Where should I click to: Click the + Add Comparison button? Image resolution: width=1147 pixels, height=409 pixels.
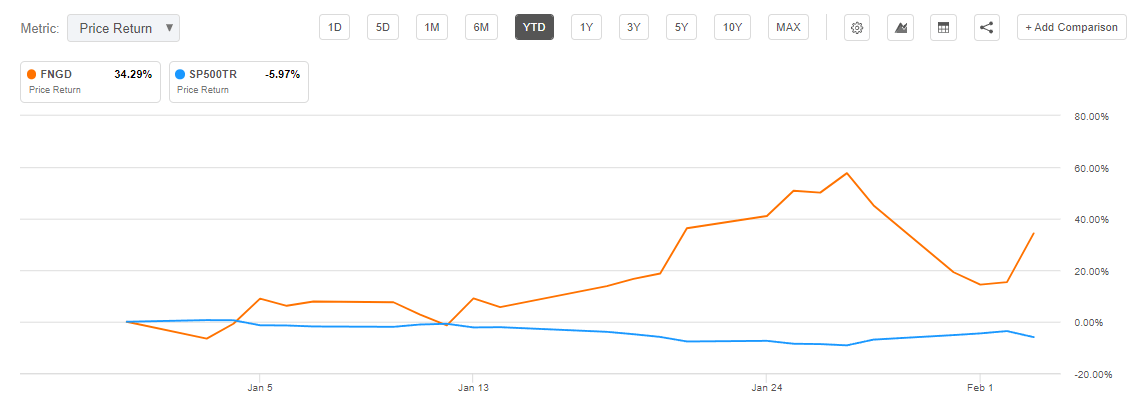click(x=1072, y=28)
